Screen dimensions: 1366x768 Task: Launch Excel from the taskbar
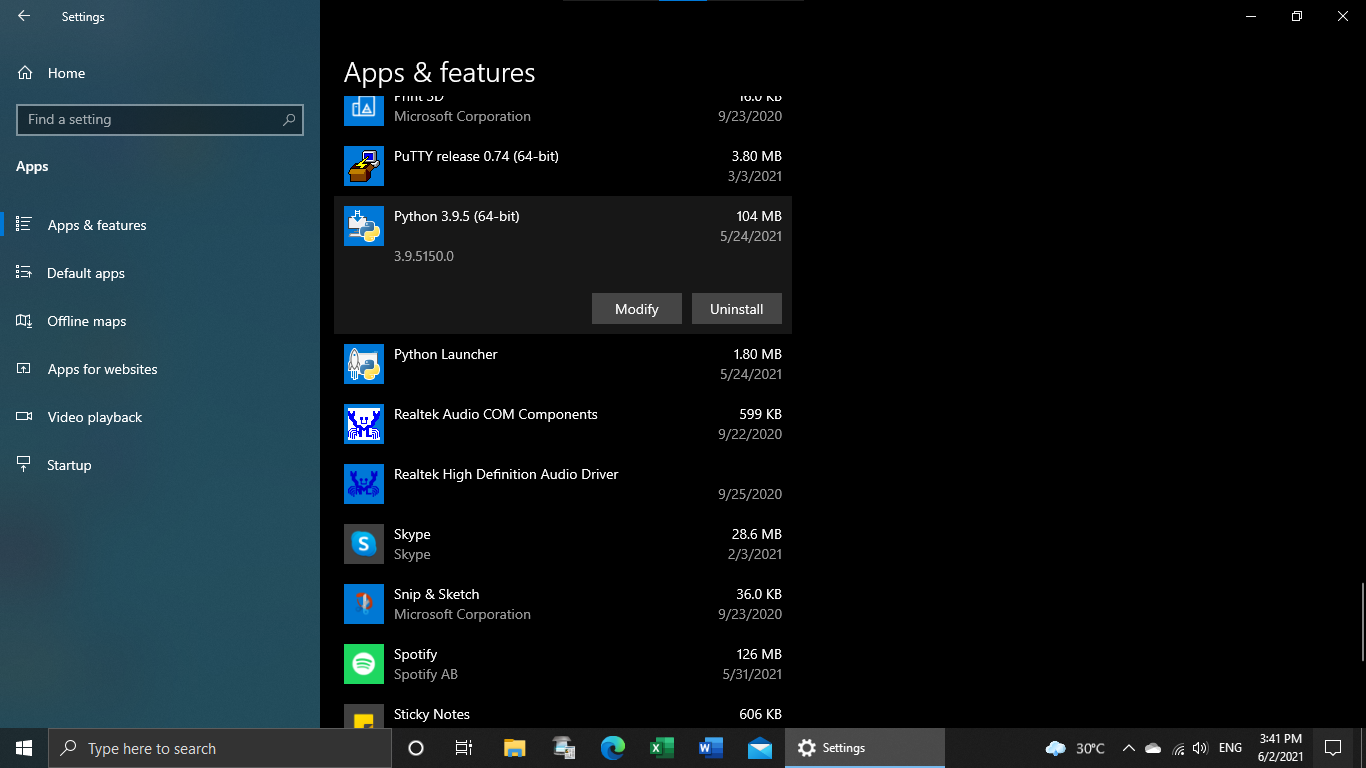pyautogui.click(x=661, y=748)
